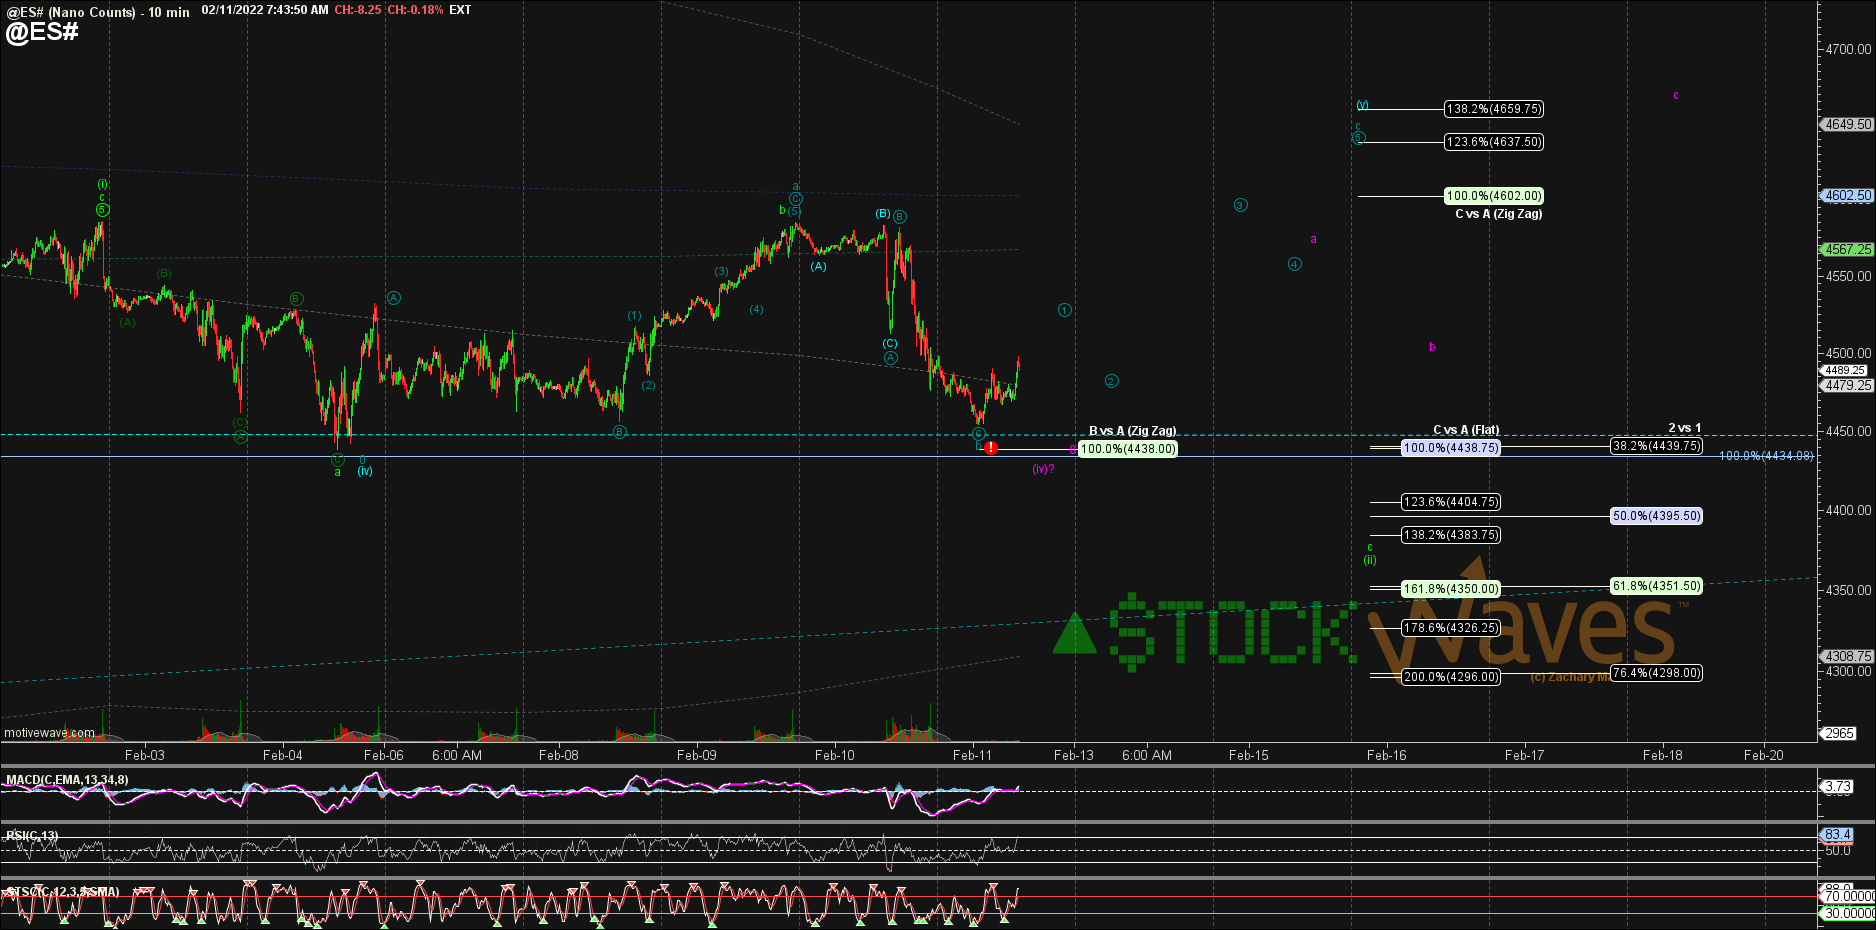The height and width of the screenshot is (930, 1876).
Task: Click the 4602.50 price axis tag
Action: tap(1846, 196)
